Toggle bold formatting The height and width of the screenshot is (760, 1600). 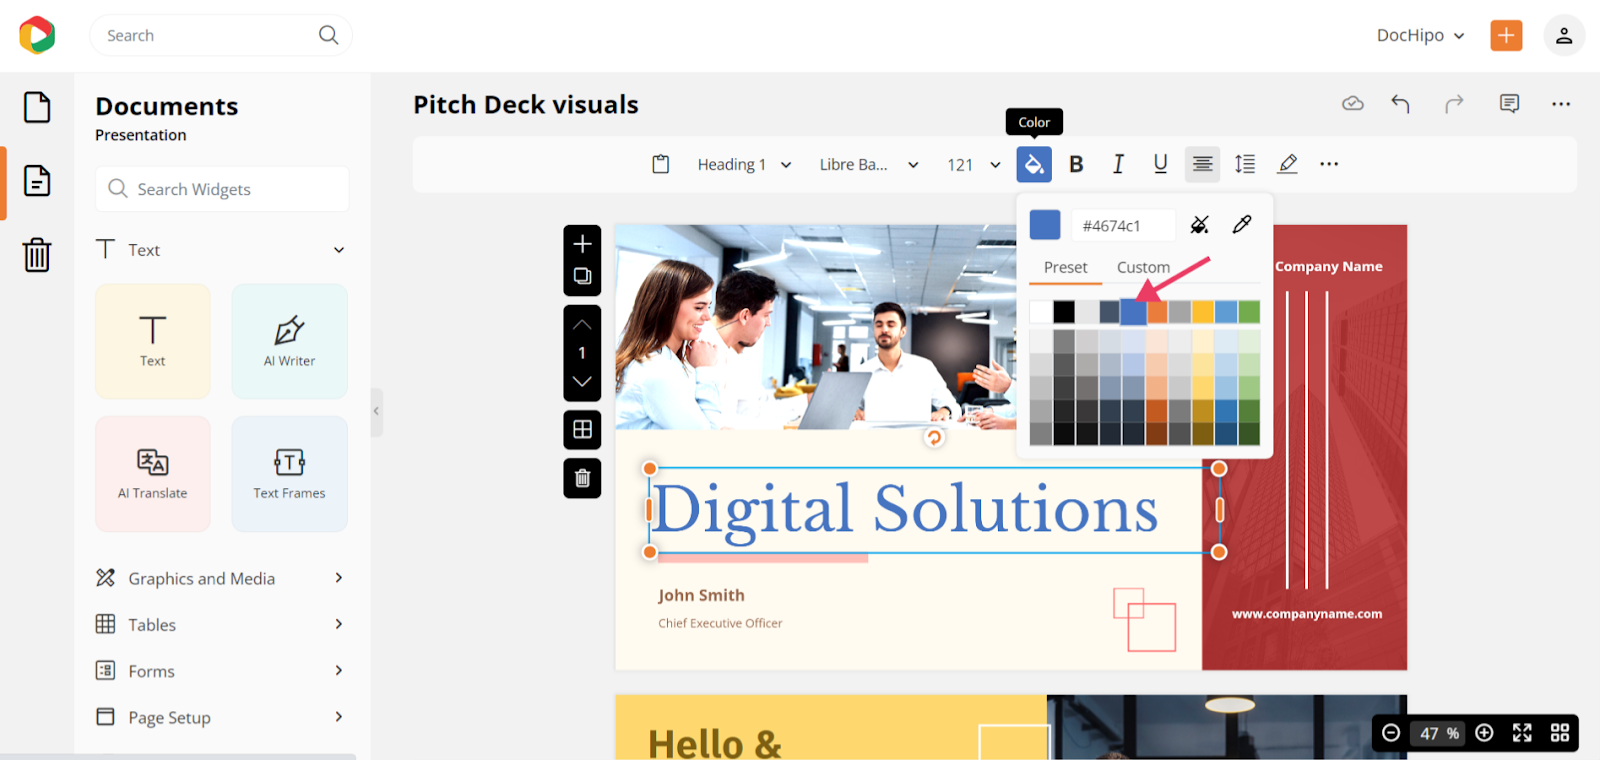click(x=1076, y=164)
